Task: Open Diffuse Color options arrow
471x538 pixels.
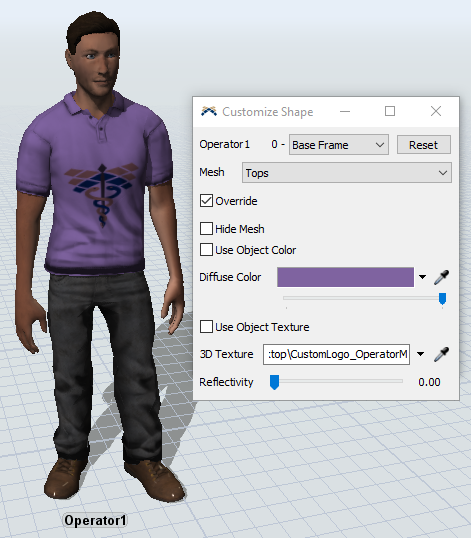Action: click(x=422, y=277)
